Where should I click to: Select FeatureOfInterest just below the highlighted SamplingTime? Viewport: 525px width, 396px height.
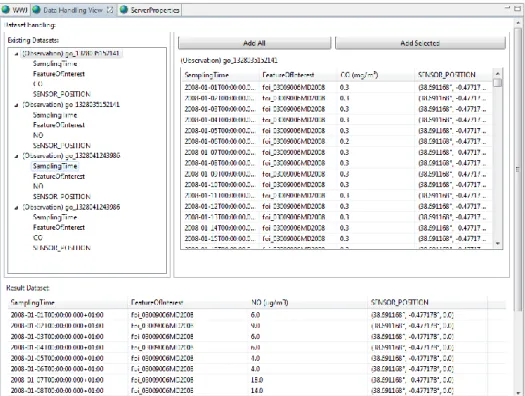pos(59,176)
